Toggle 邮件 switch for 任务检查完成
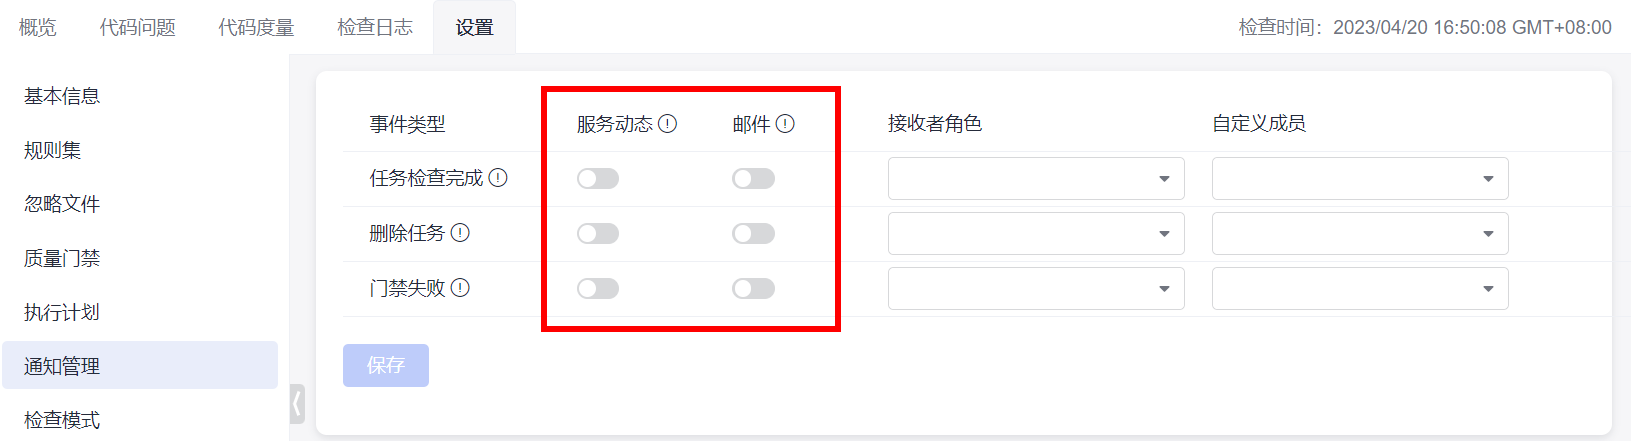Image resolution: width=1631 pixels, height=441 pixels. pos(753,179)
